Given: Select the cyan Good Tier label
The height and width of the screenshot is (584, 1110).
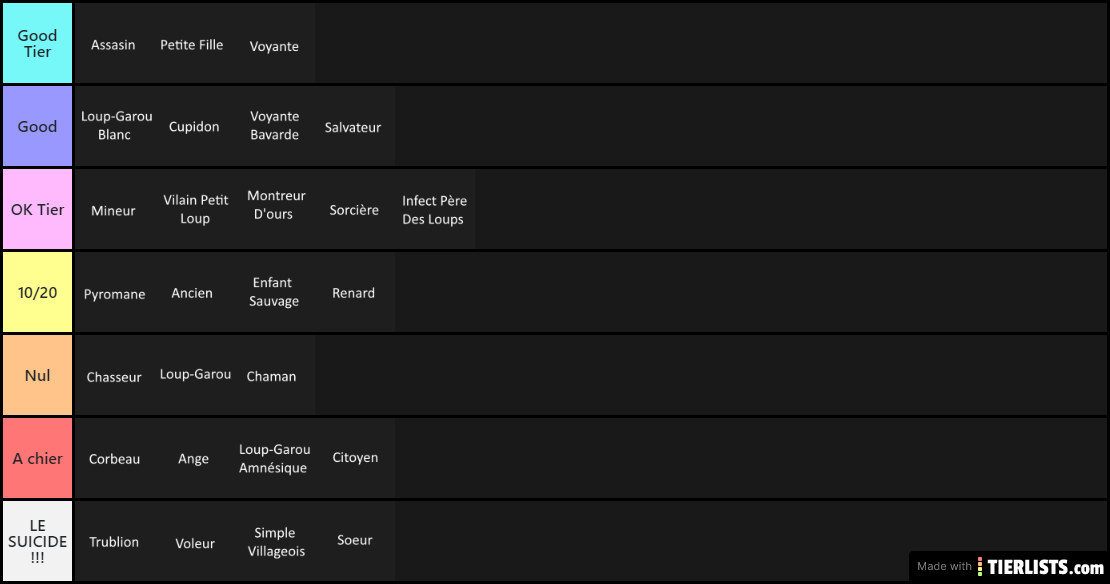Looking at the screenshot, I should [38, 43].
